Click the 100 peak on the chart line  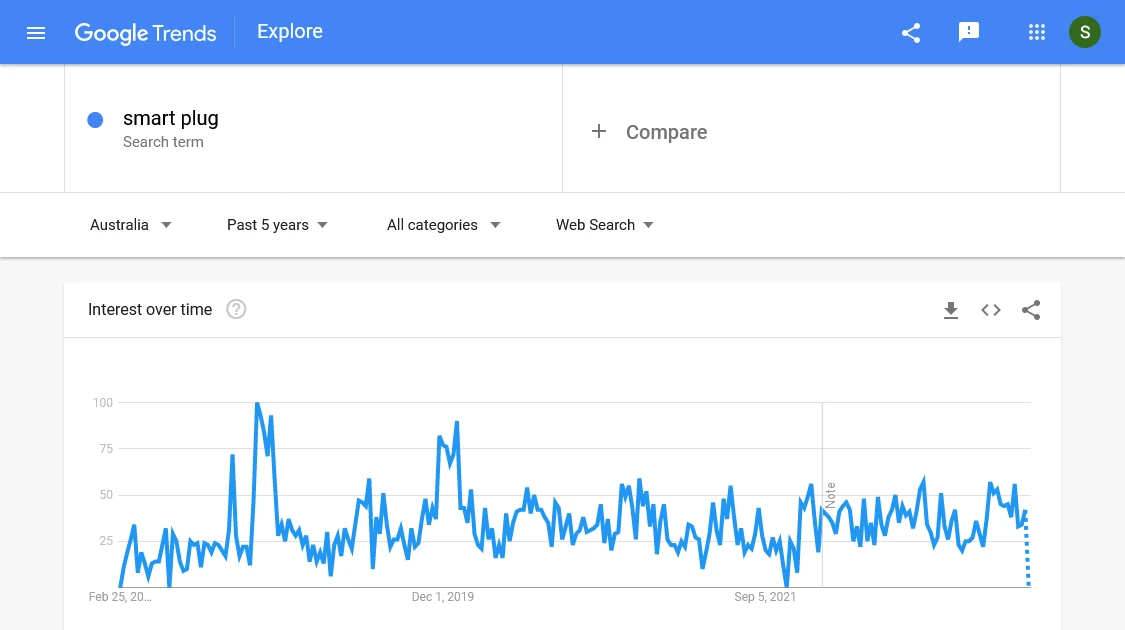257,404
